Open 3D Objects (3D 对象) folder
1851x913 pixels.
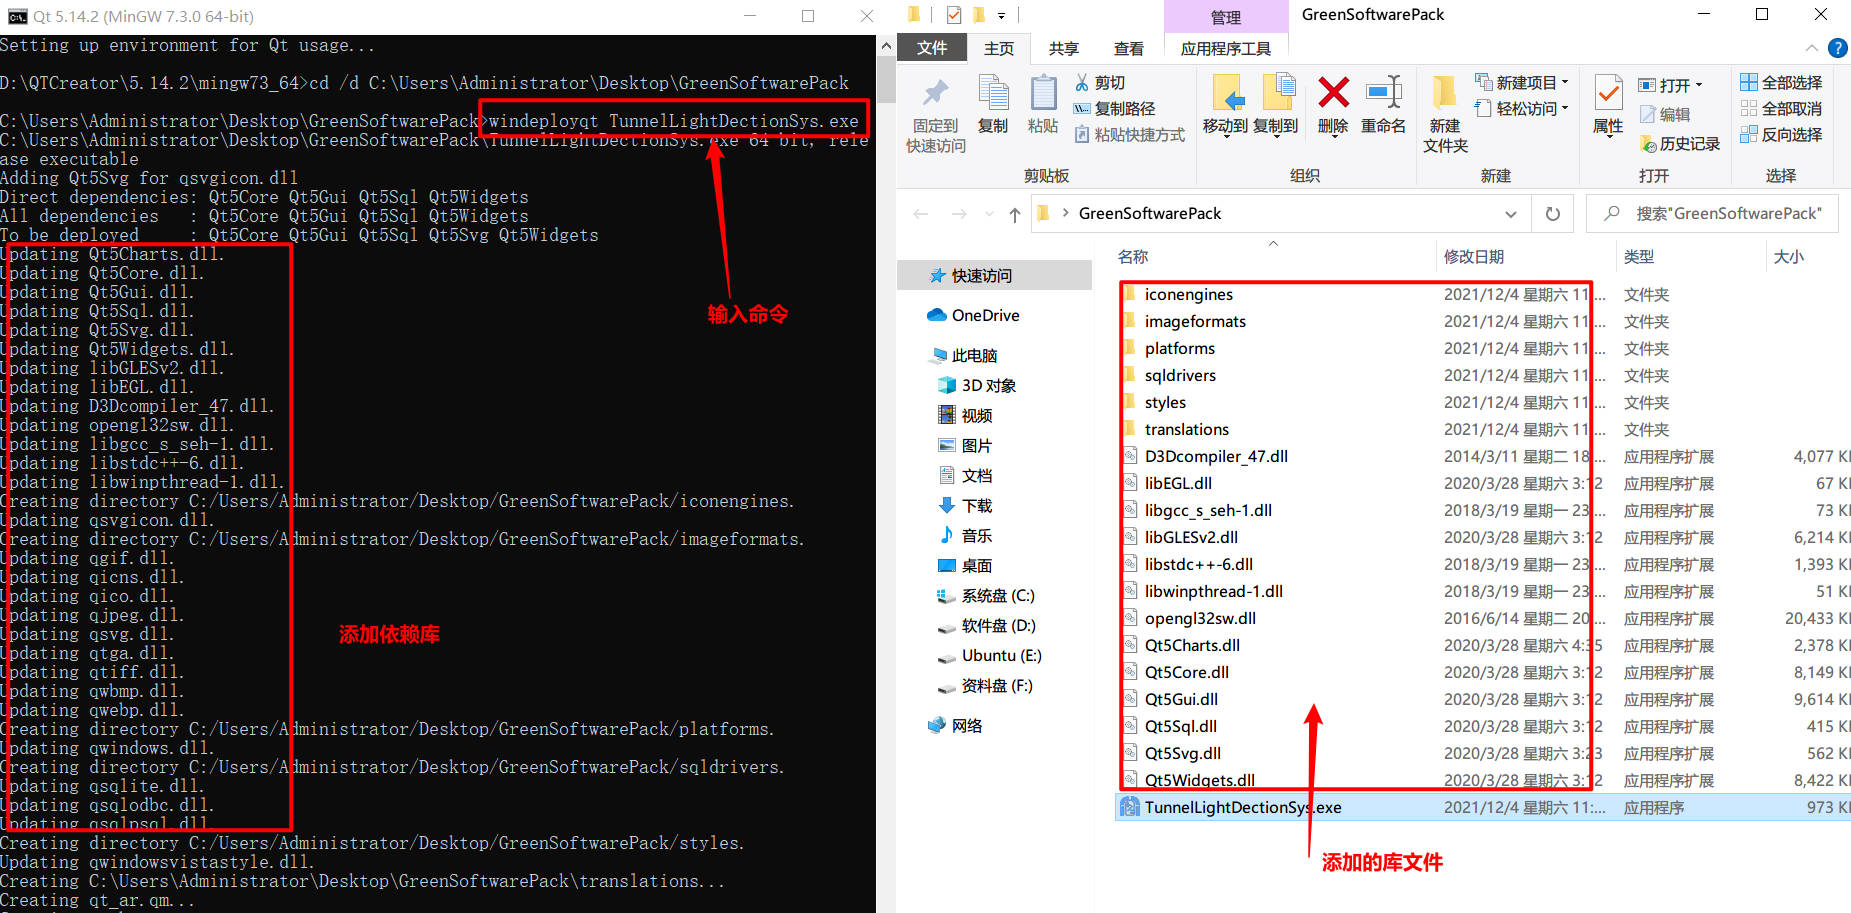click(x=976, y=386)
